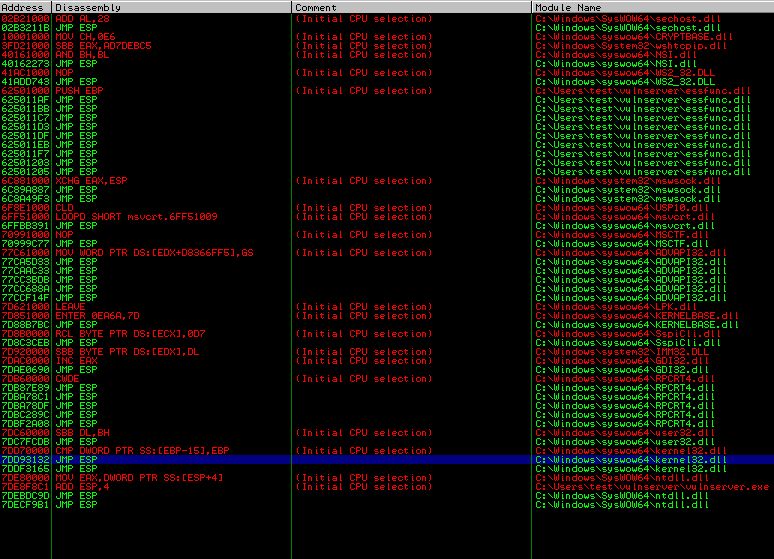Screen dimensions: 774x559
Task: Click address 77CAAC33
Action: 25,271
